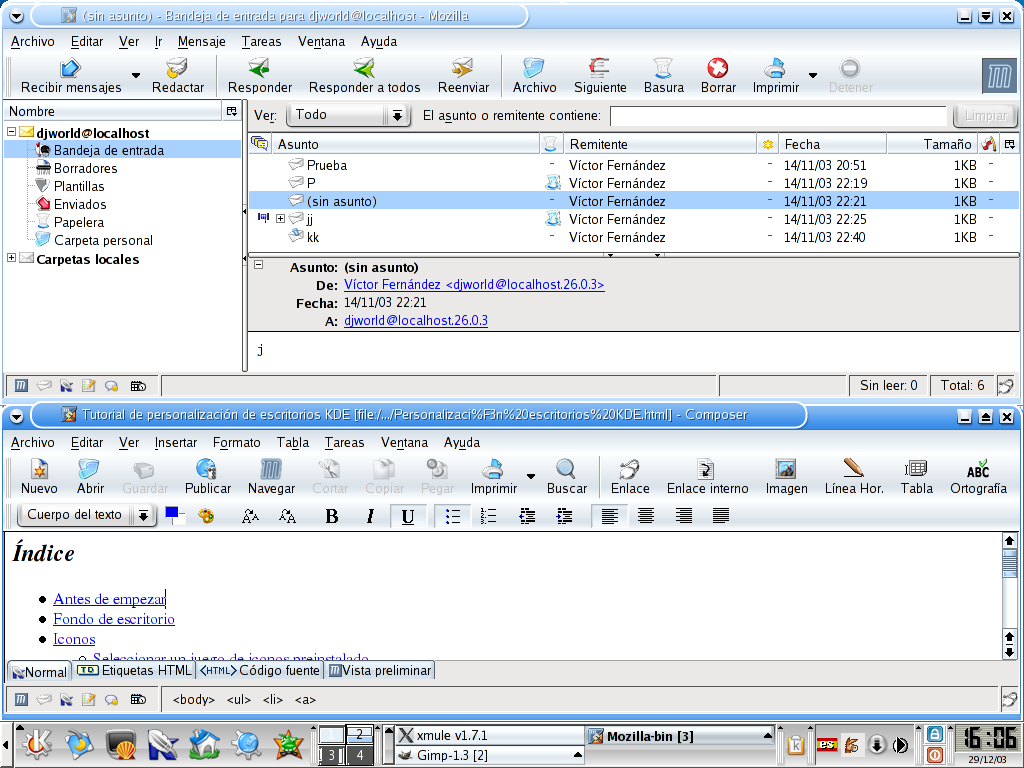Click the outdent icon in Composer
Image resolution: width=1024 pixels, height=768 pixels.
(x=526, y=517)
